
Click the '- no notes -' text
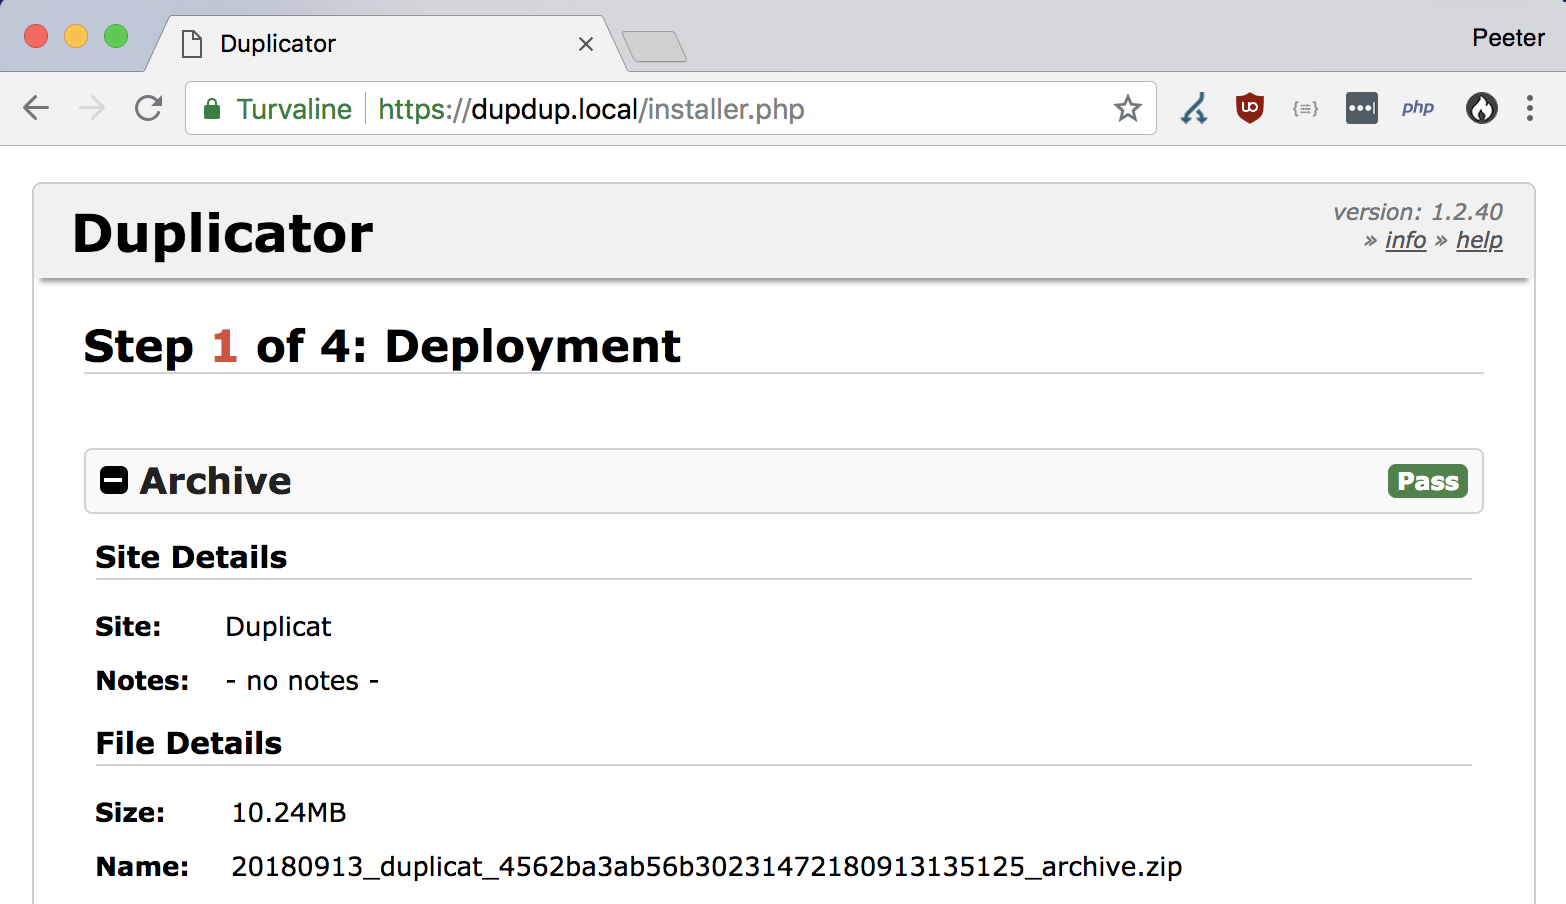coord(302,681)
